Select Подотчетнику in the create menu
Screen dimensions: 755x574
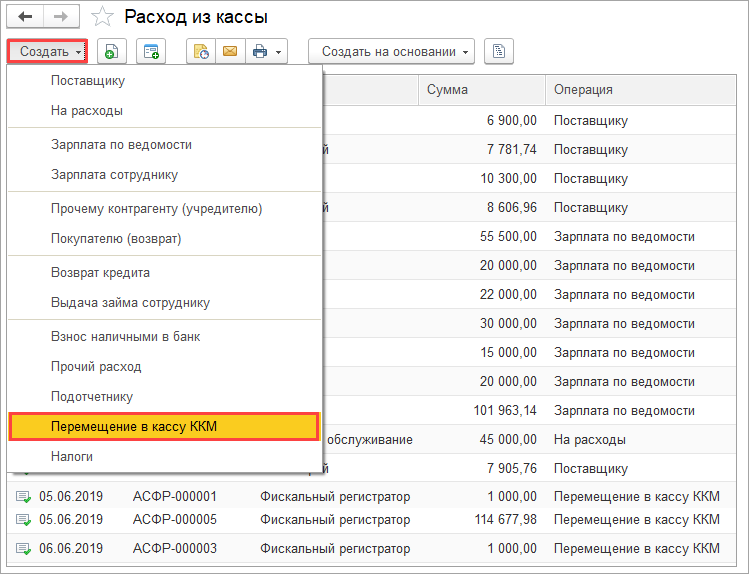pos(92,397)
